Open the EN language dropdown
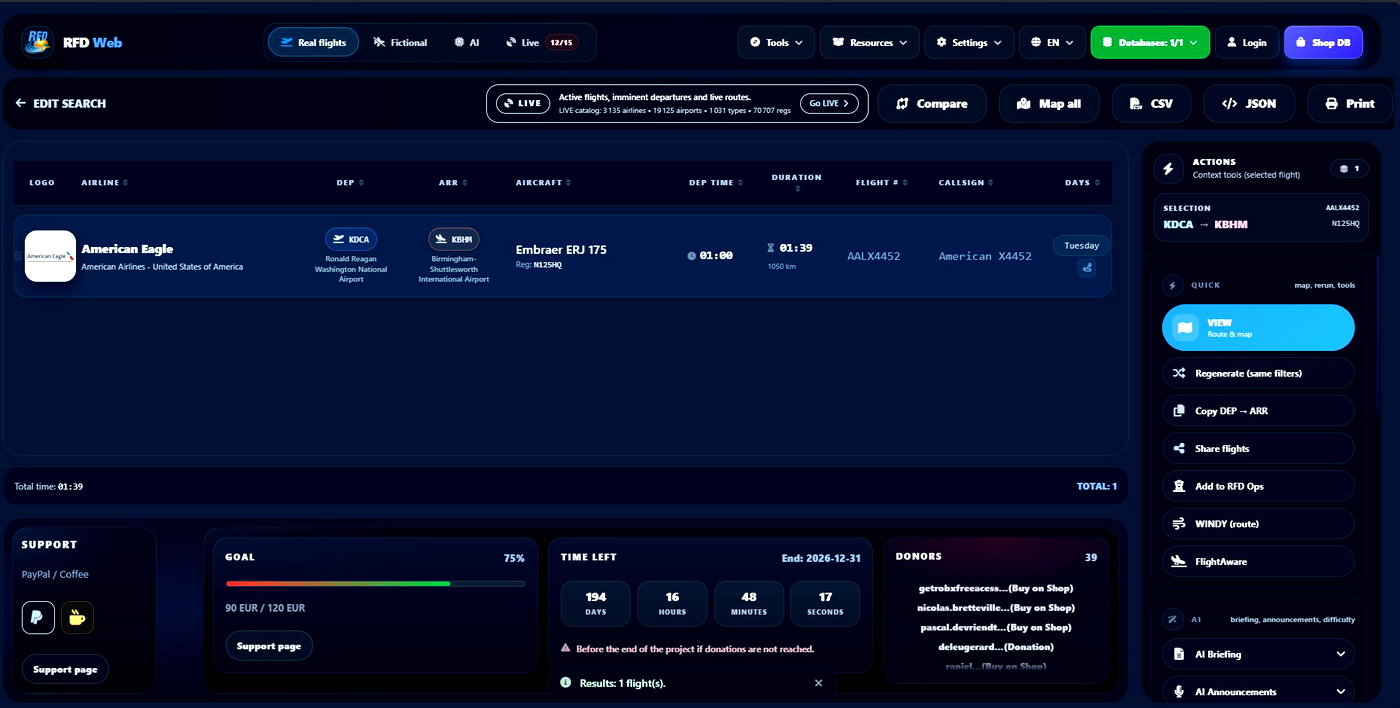 pos(1052,43)
